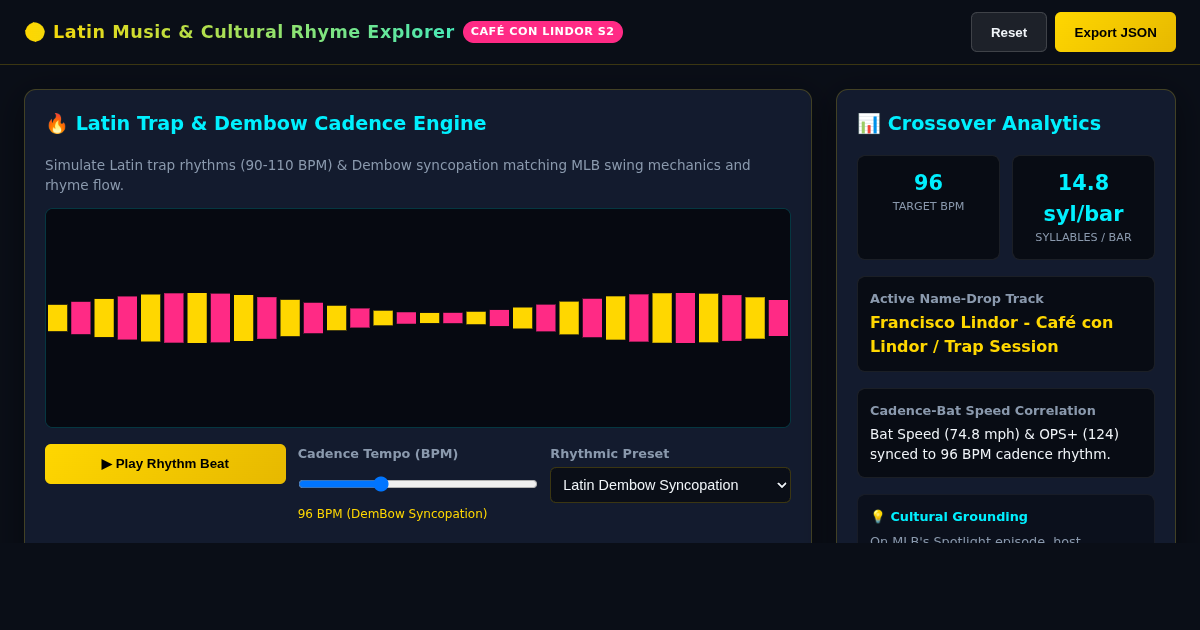Click the Cadence-Bat Speed Correlation label
This screenshot has height=630, width=1200.
pyautogui.click(x=983, y=410)
